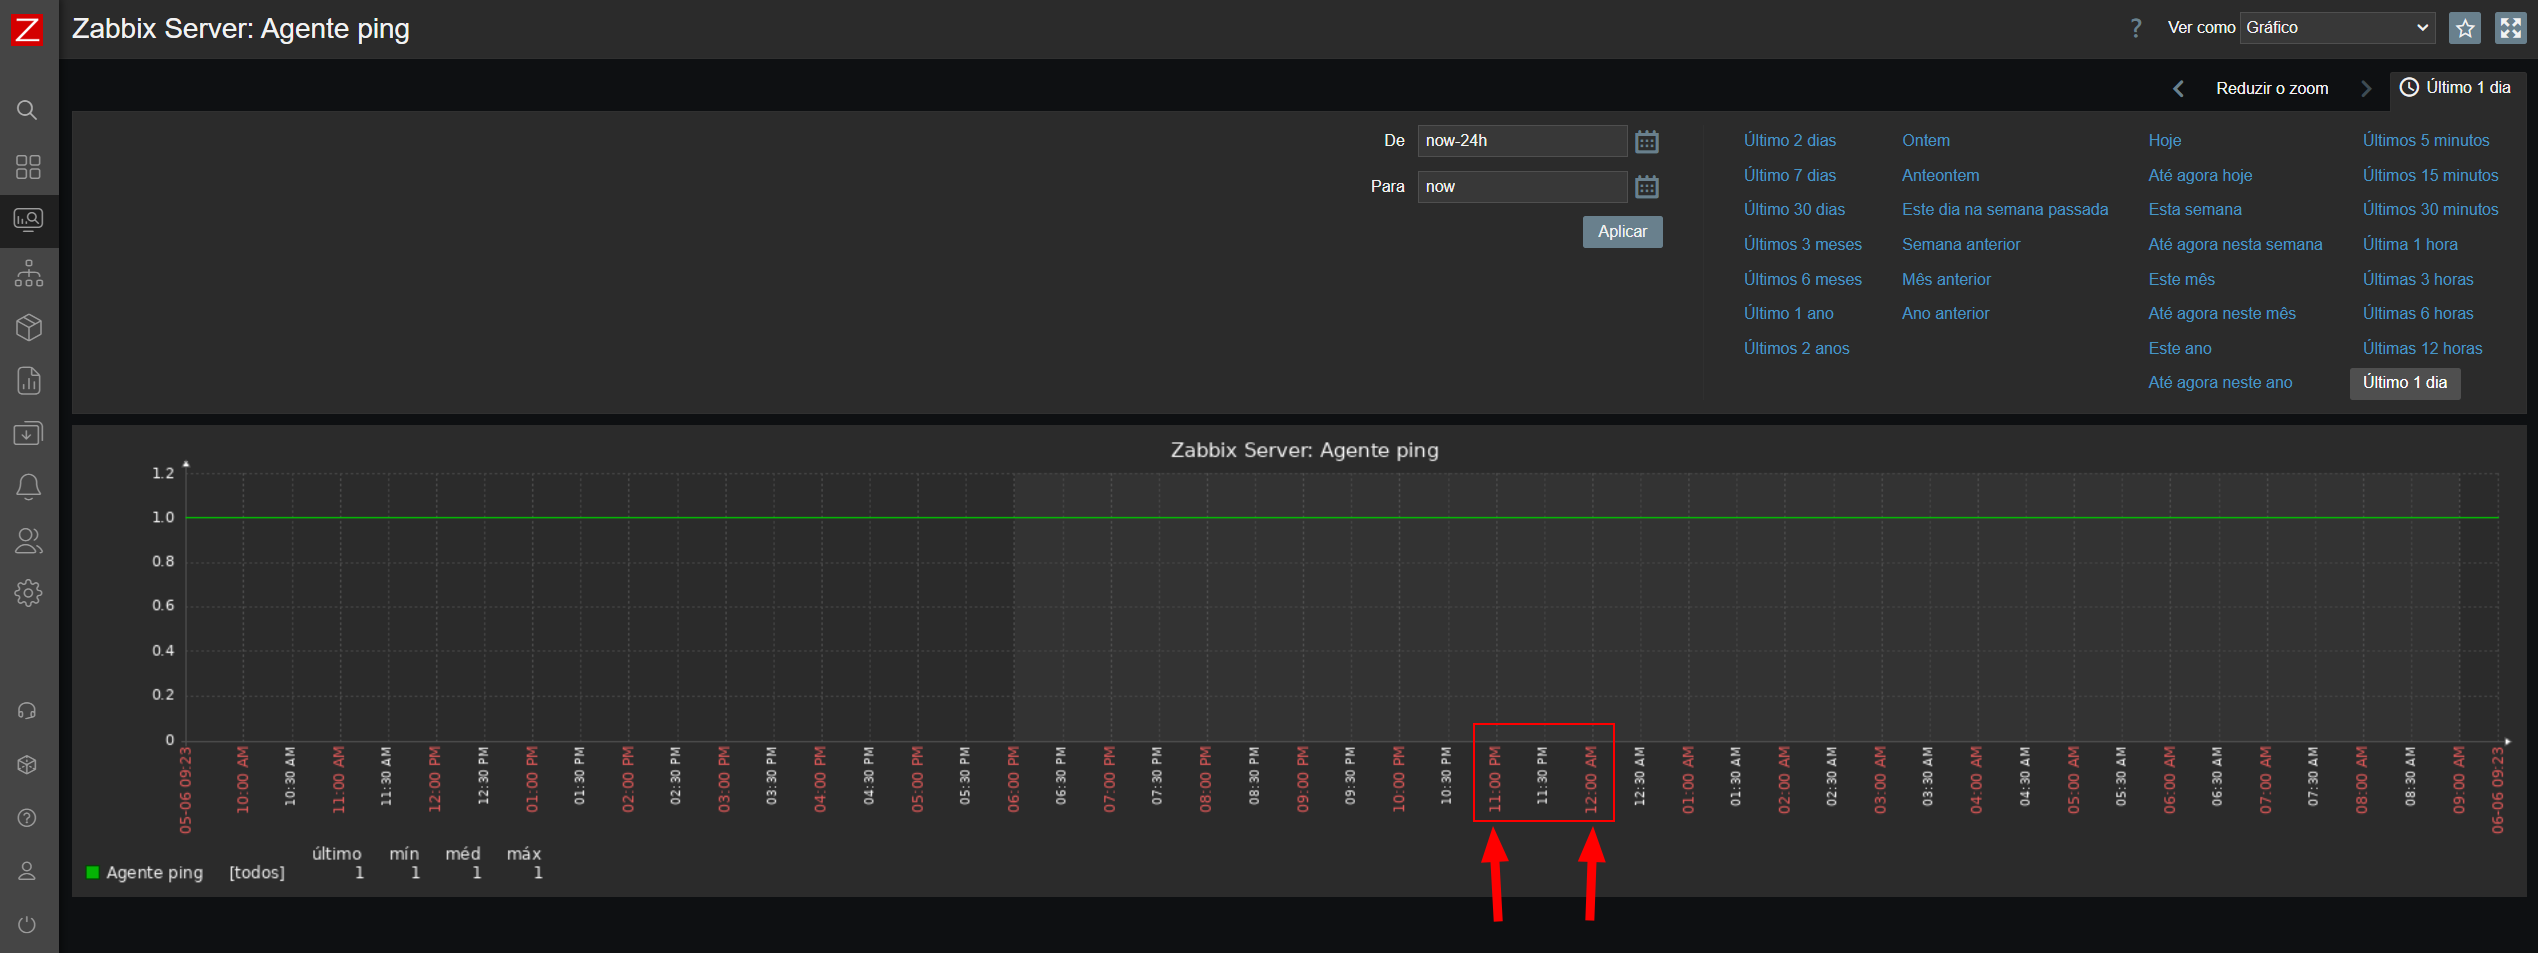Go to next time period arrow
Screen dimensions: 2538x953
2366,89
